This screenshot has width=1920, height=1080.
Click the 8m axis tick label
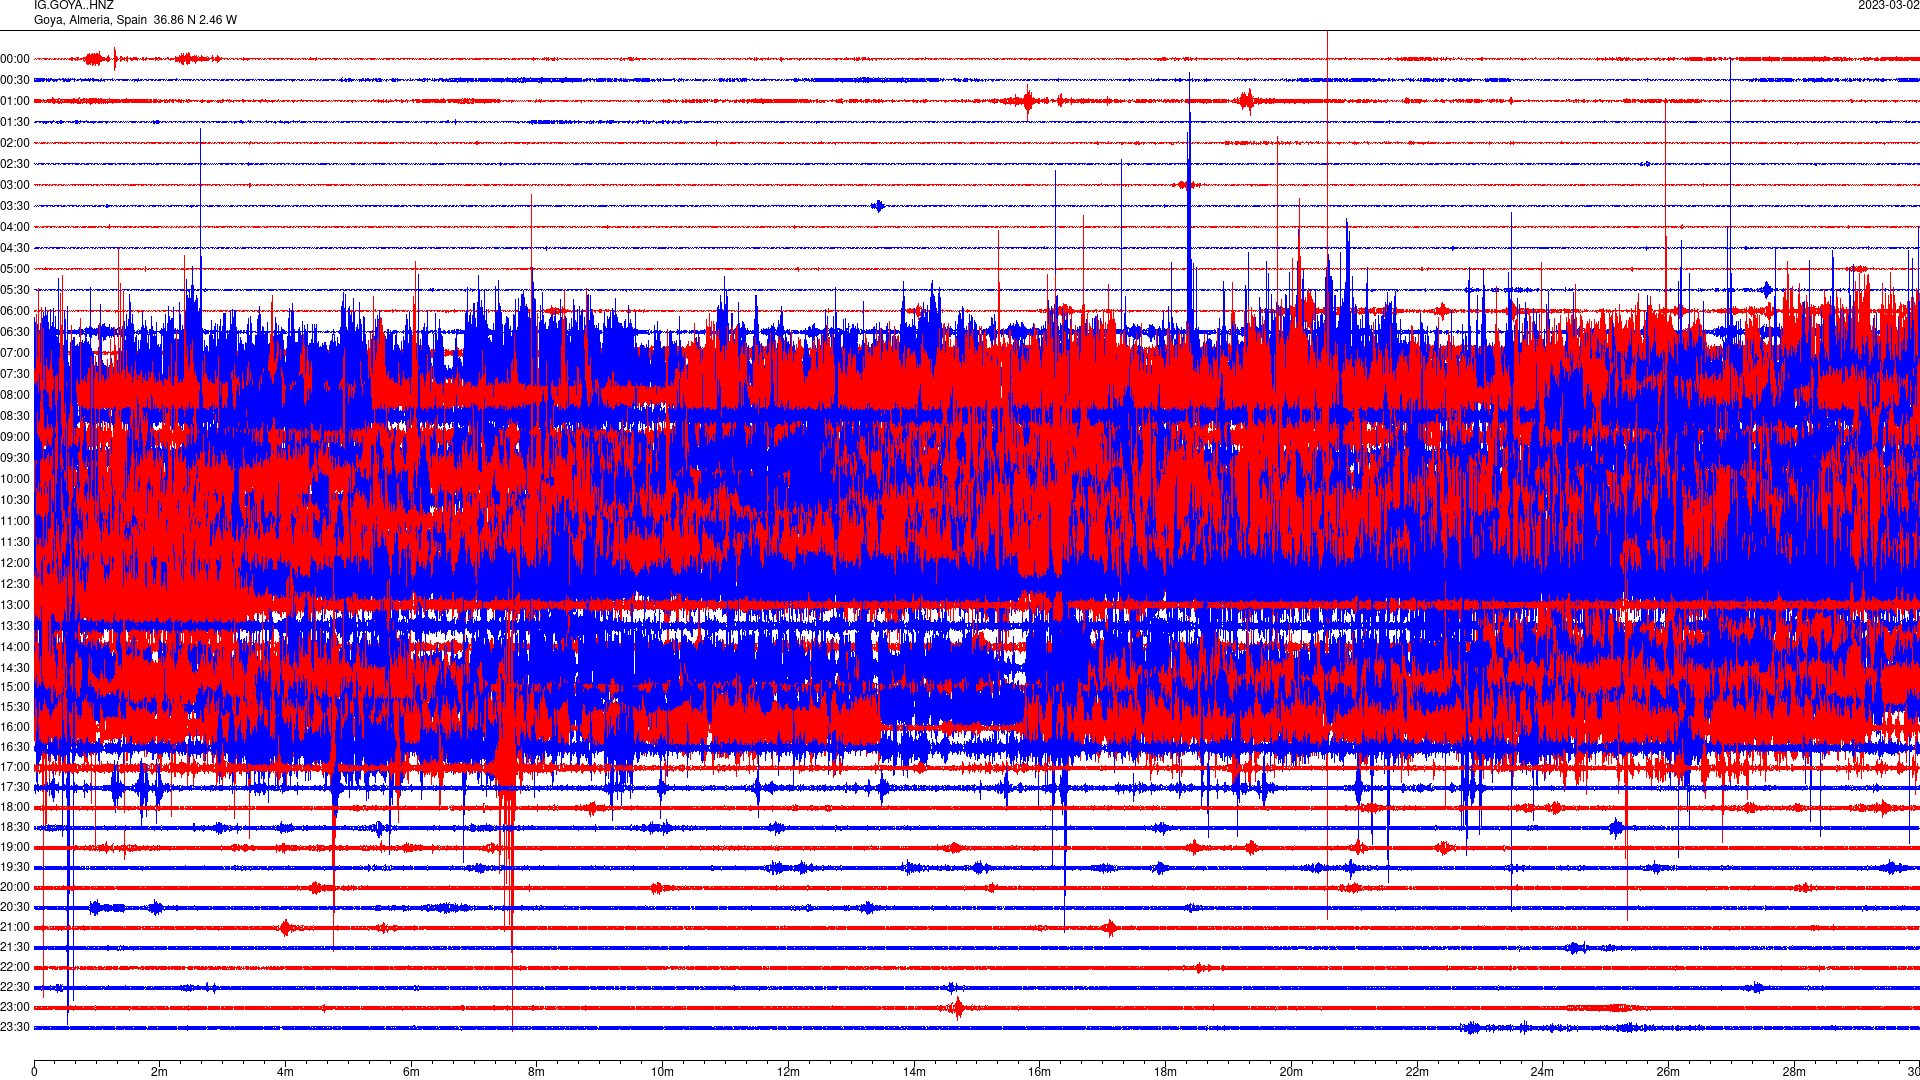pyautogui.click(x=536, y=1072)
